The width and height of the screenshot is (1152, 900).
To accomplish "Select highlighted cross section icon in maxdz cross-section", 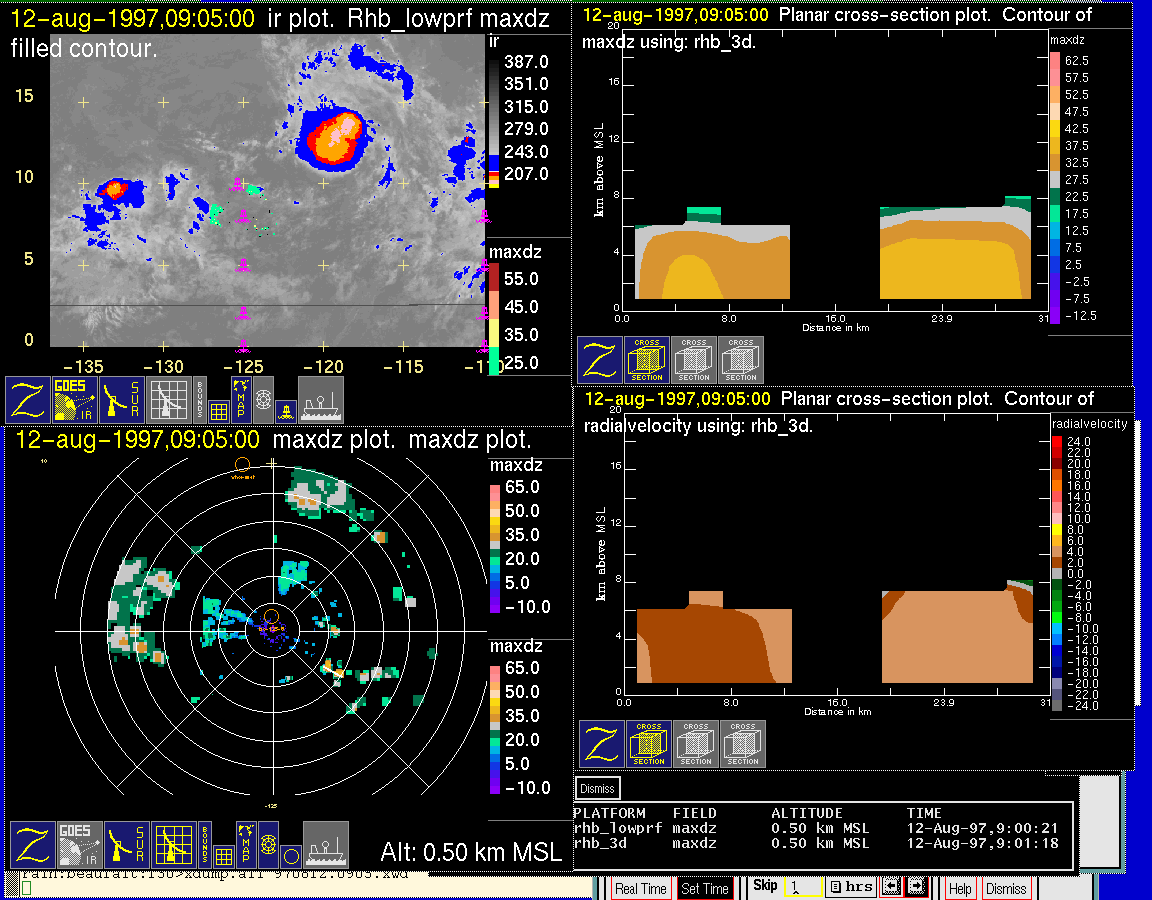I will pyautogui.click(x=647, y=360).
